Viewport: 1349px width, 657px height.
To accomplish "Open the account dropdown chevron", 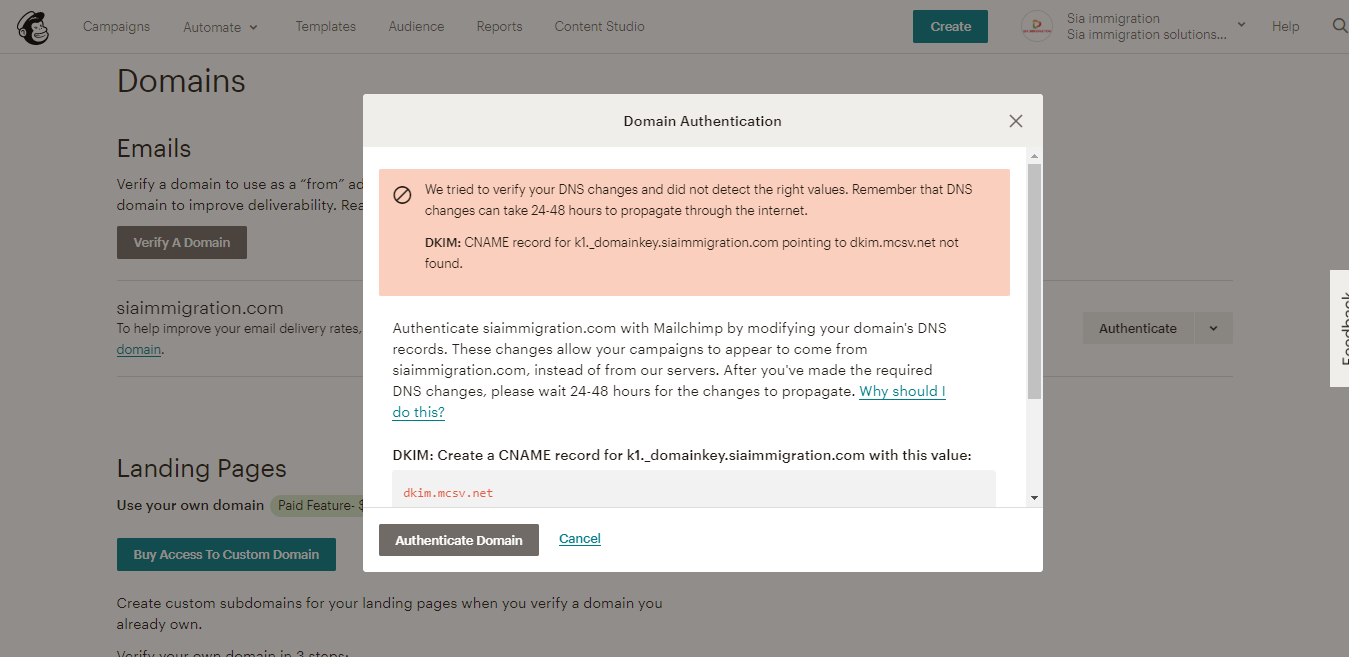I will (1241, 24).
